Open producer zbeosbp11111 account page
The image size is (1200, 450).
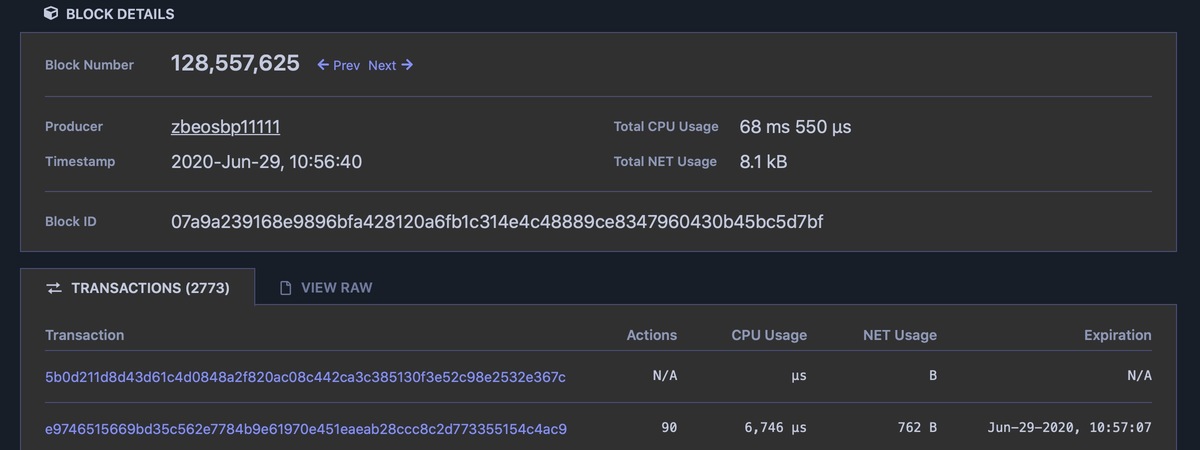coord(225,127)
